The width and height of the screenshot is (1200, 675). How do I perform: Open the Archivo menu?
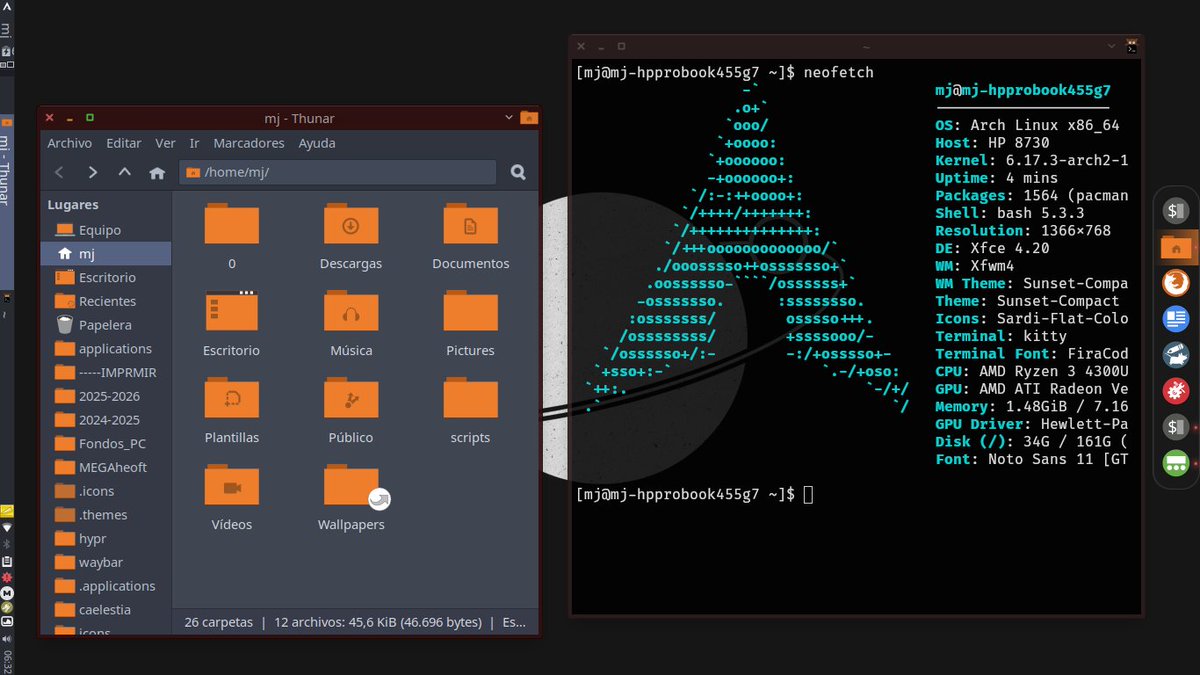click(x=69, y=143)
